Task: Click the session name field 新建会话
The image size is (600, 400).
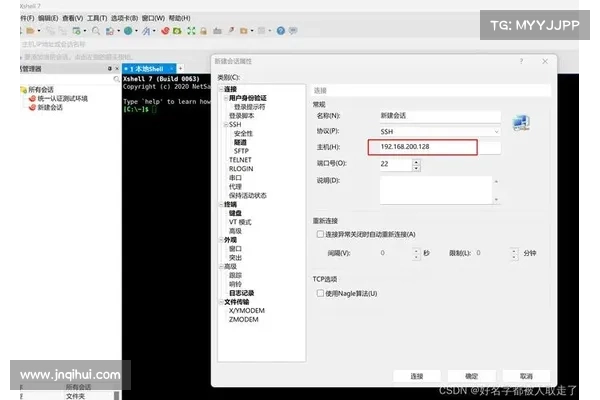Action: tap(440, 116)
